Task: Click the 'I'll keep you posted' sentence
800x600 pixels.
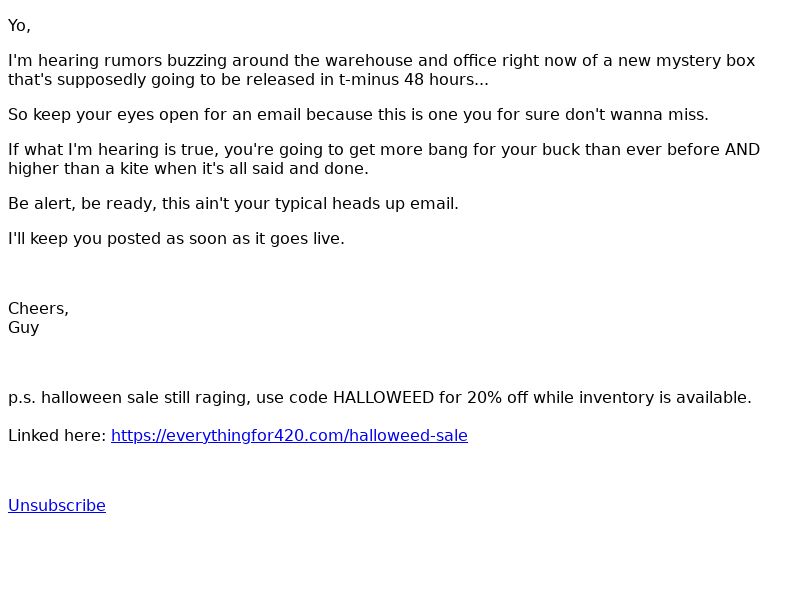Action: (x=177, y=239)
